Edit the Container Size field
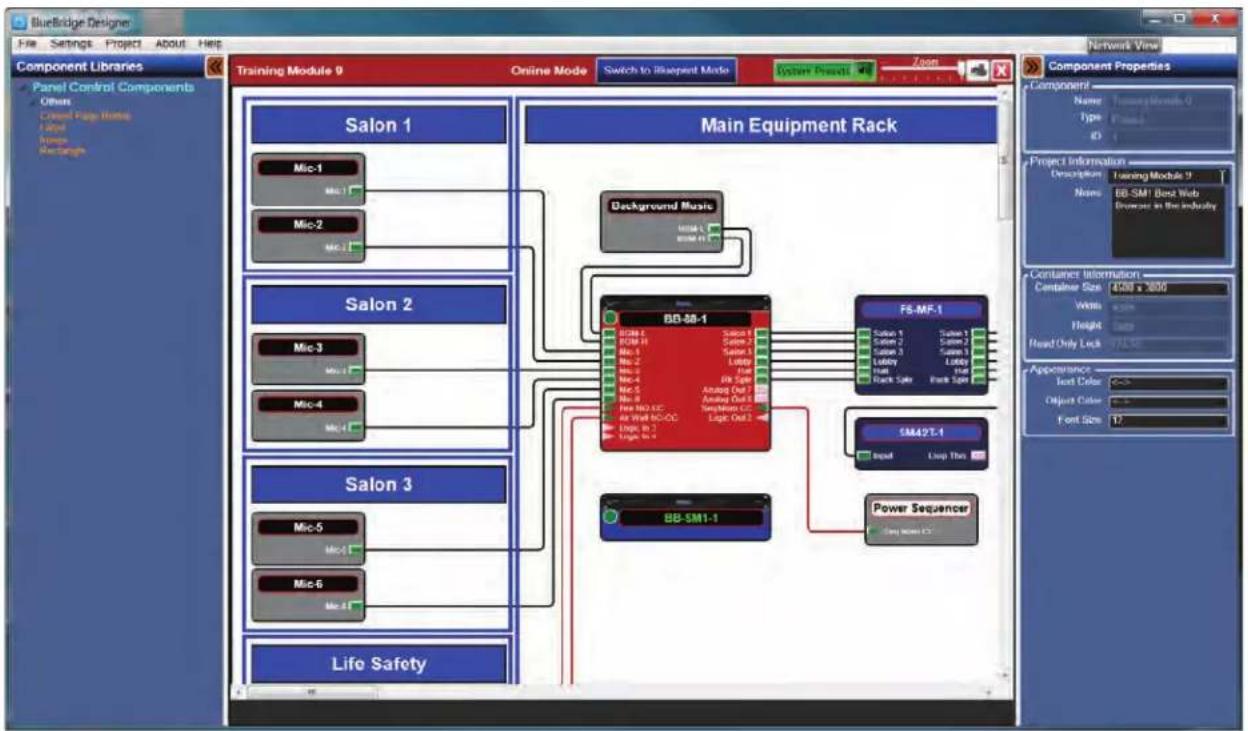 pos(1169,288)
